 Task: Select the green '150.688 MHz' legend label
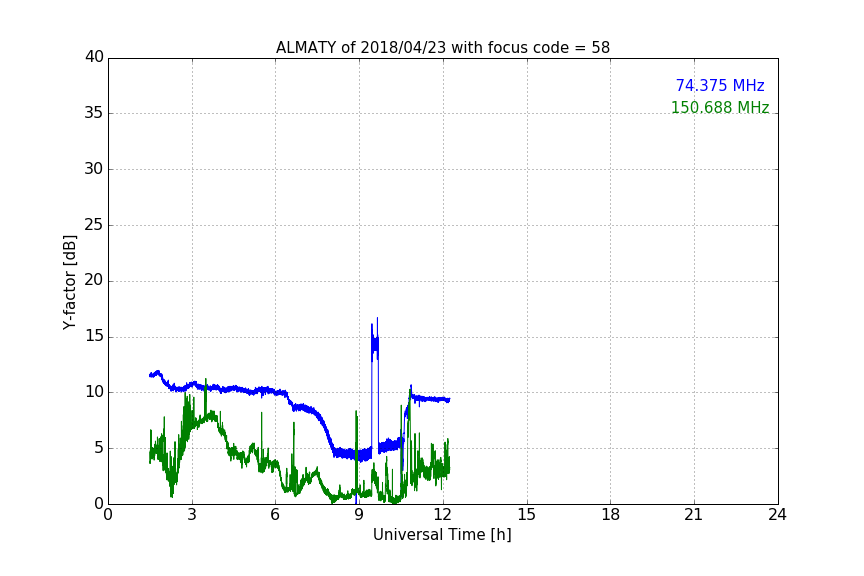(720, 107)
